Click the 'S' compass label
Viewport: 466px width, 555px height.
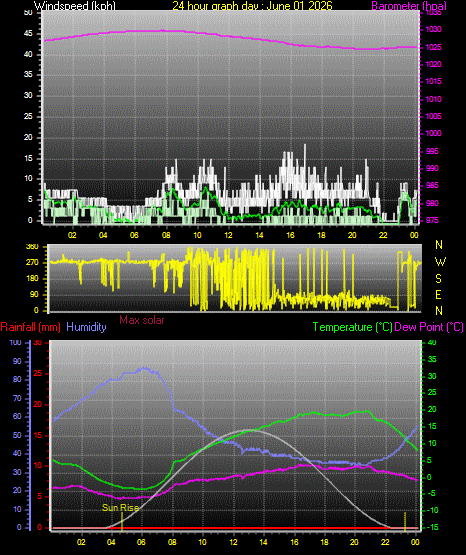[438, 279]
